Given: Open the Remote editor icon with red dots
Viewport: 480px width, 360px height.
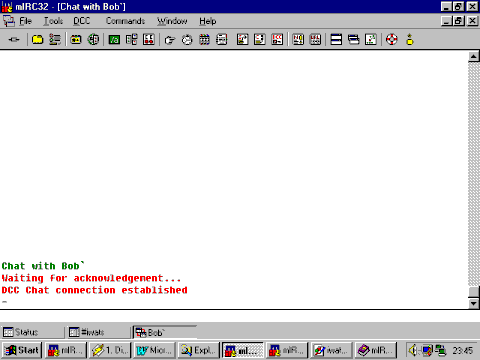Looking at the screenshot, I should tap(149, 40).
